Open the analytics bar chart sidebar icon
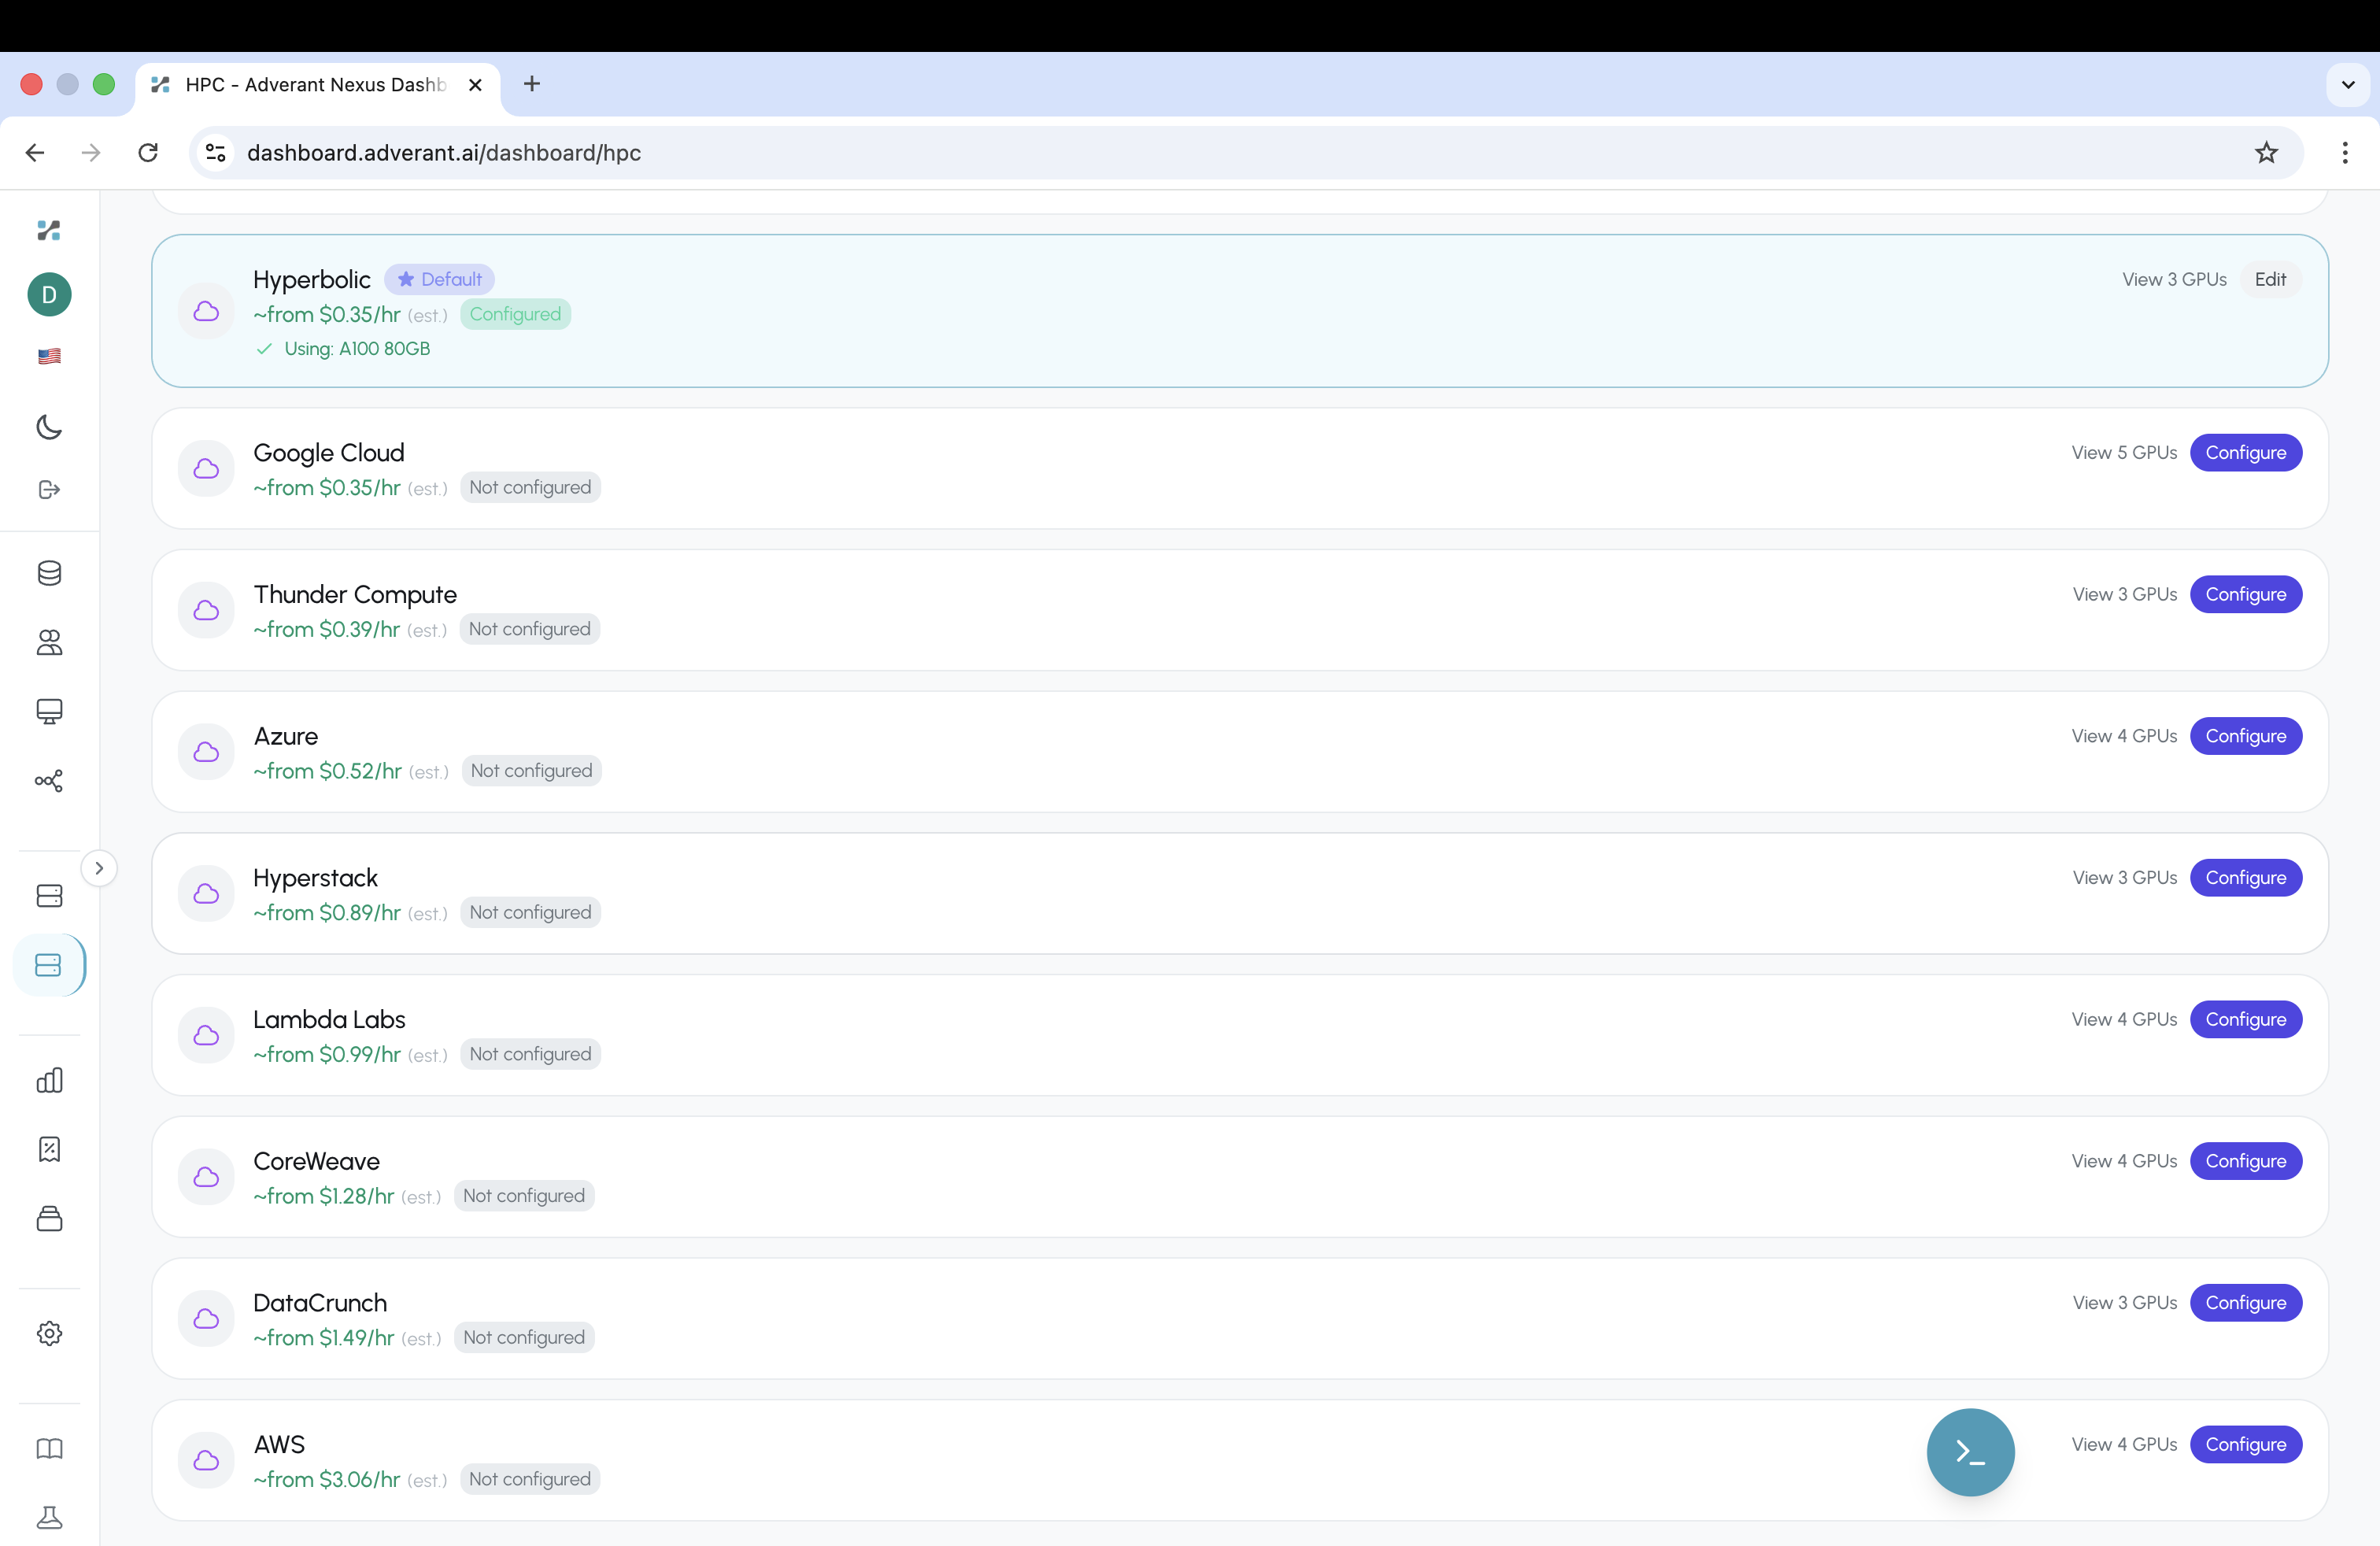The width and height of the screenshot is (2380, 1546). (48, 1080)
